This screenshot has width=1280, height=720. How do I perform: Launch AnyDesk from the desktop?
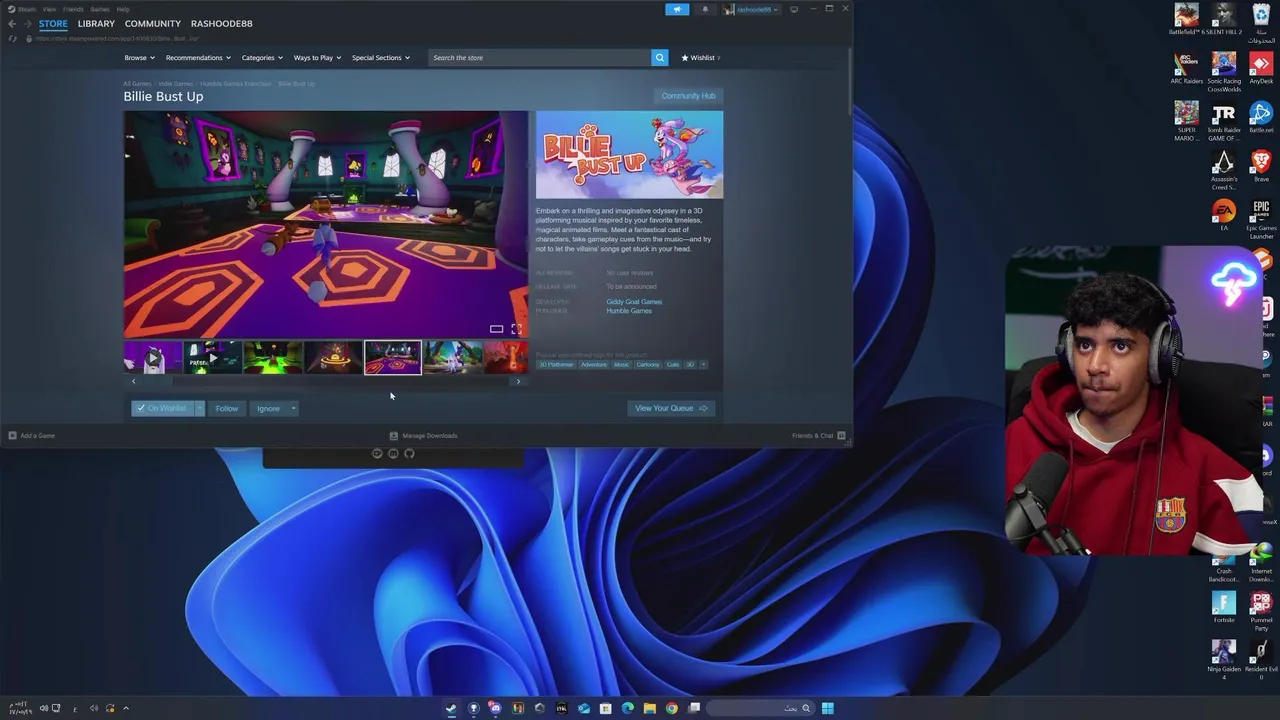click(1261, 69)
